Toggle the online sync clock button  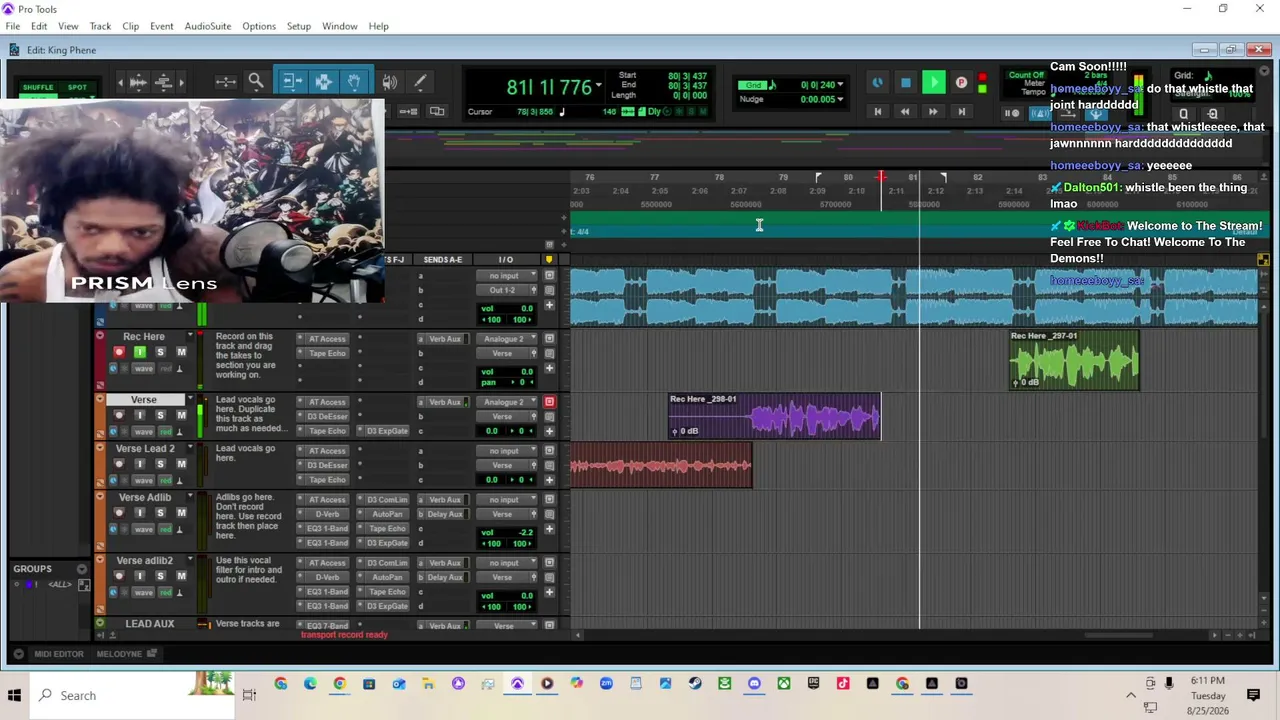pyautogui.click(x=878, y=83)
